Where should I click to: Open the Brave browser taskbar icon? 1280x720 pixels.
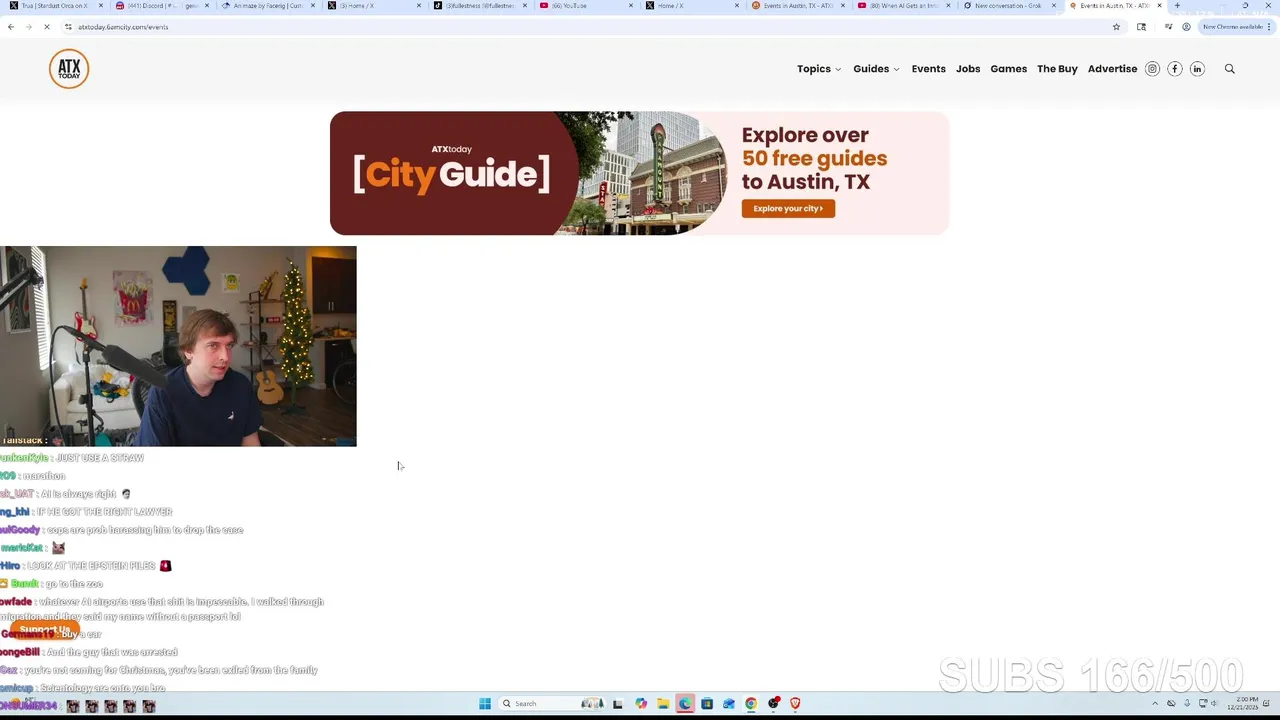[795, 704]
